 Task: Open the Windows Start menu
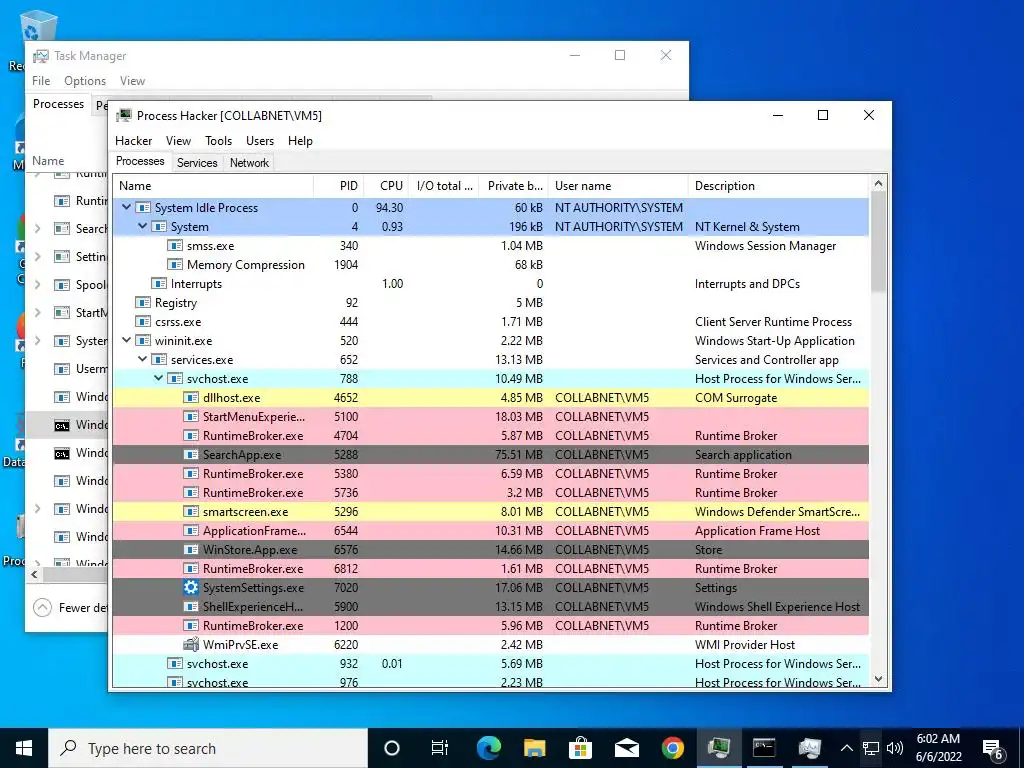click(24, 748)
